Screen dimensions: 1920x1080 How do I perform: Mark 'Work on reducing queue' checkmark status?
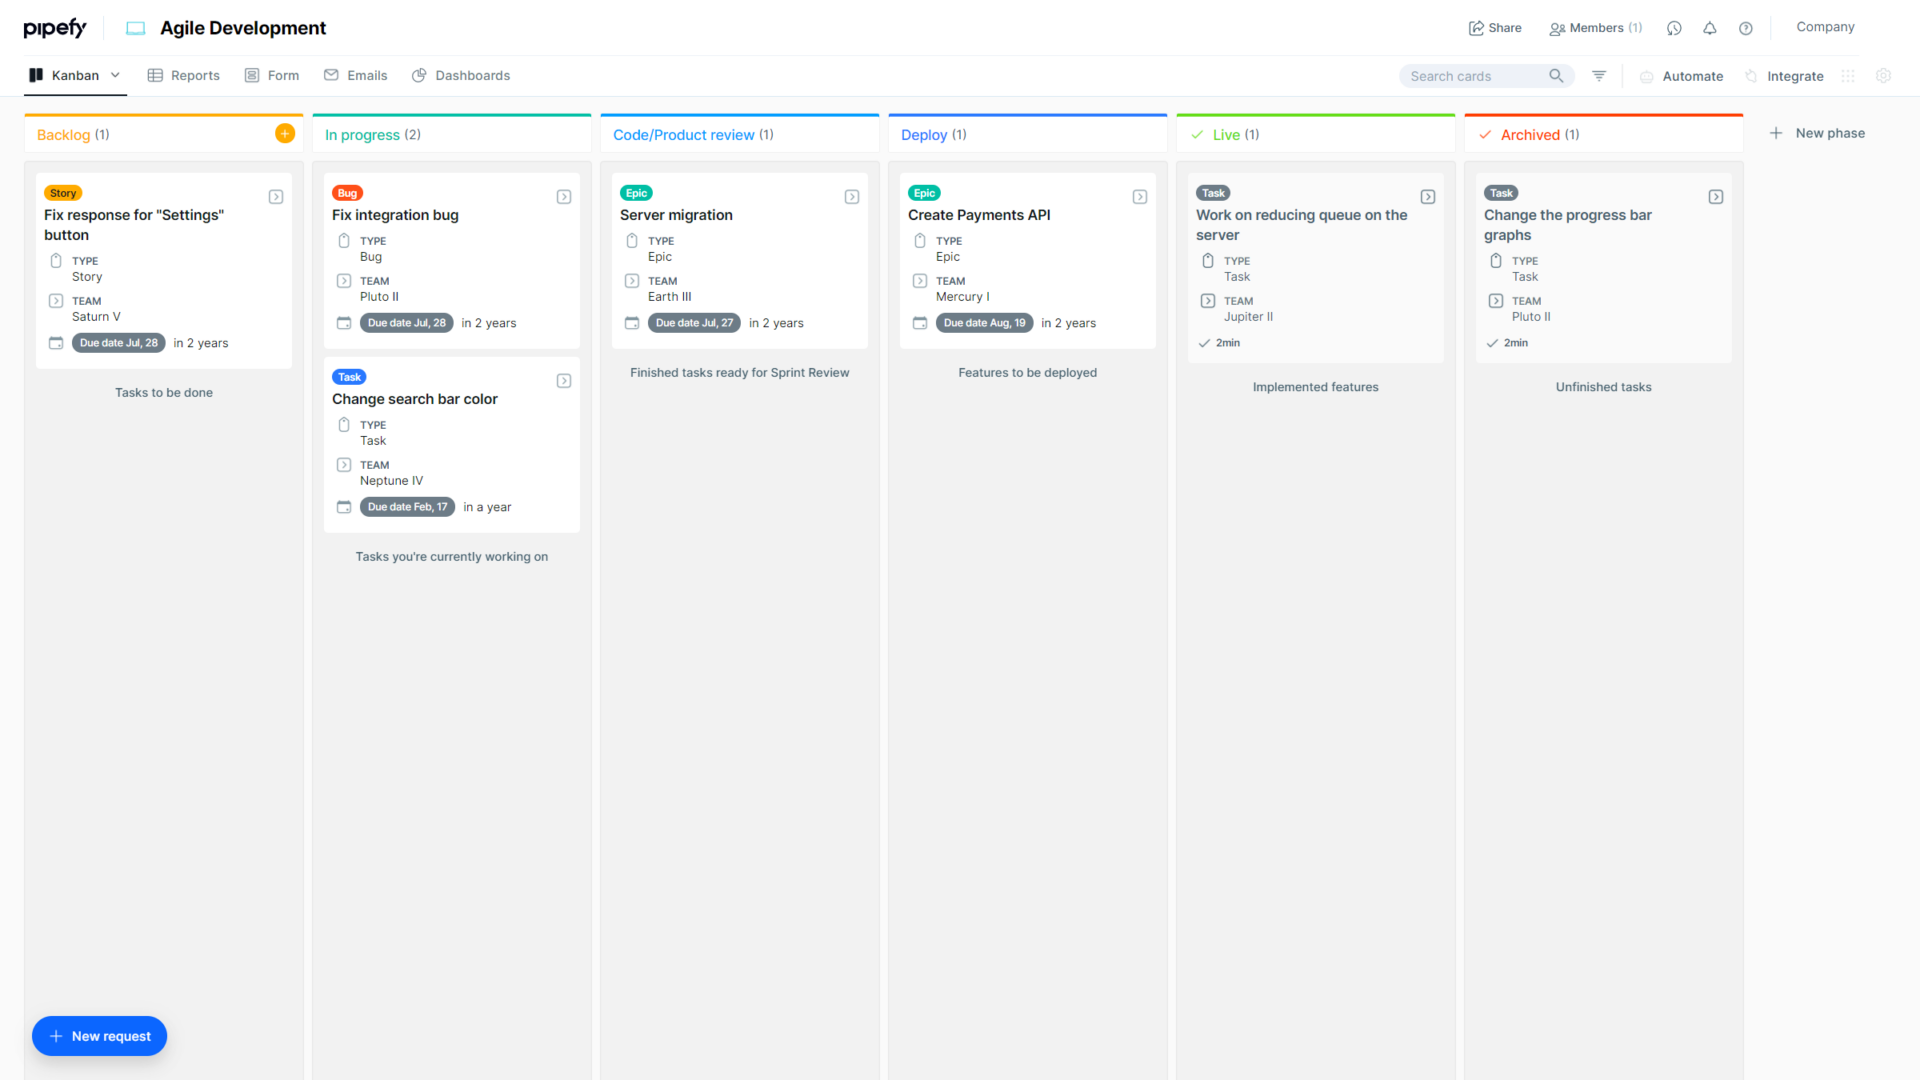[1206, 342]
